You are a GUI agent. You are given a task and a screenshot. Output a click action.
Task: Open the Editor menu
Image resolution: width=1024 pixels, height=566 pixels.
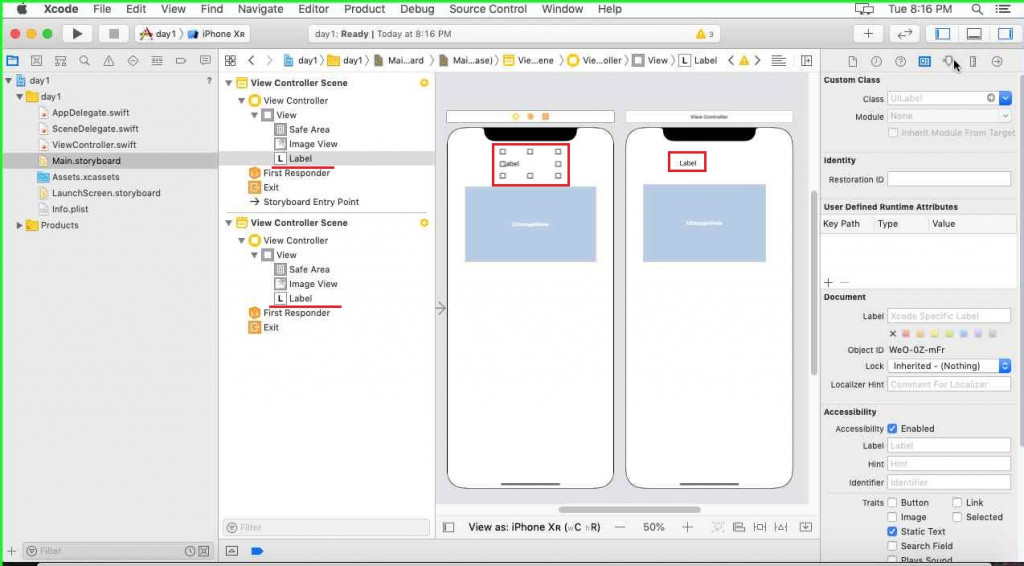[313, 9]
